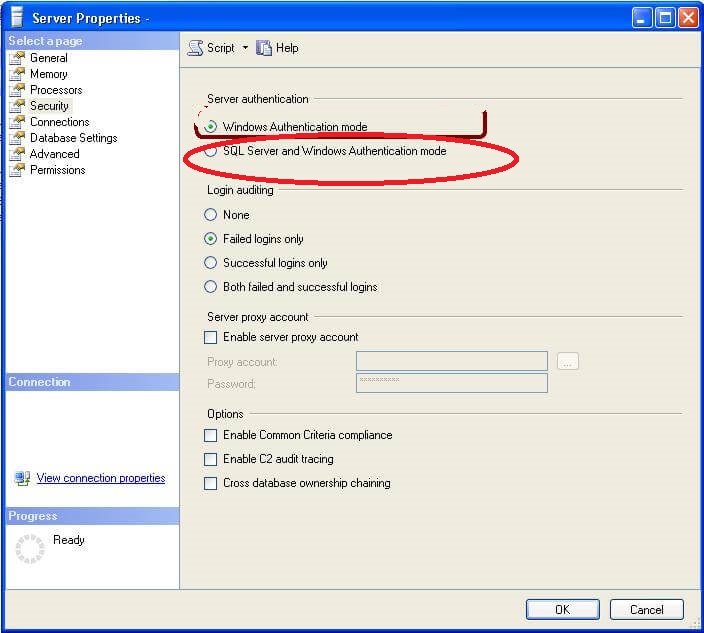The width and height of the screenshot is (704, 633).
Task: Click the Connections page icon
Action: (18, 122)
